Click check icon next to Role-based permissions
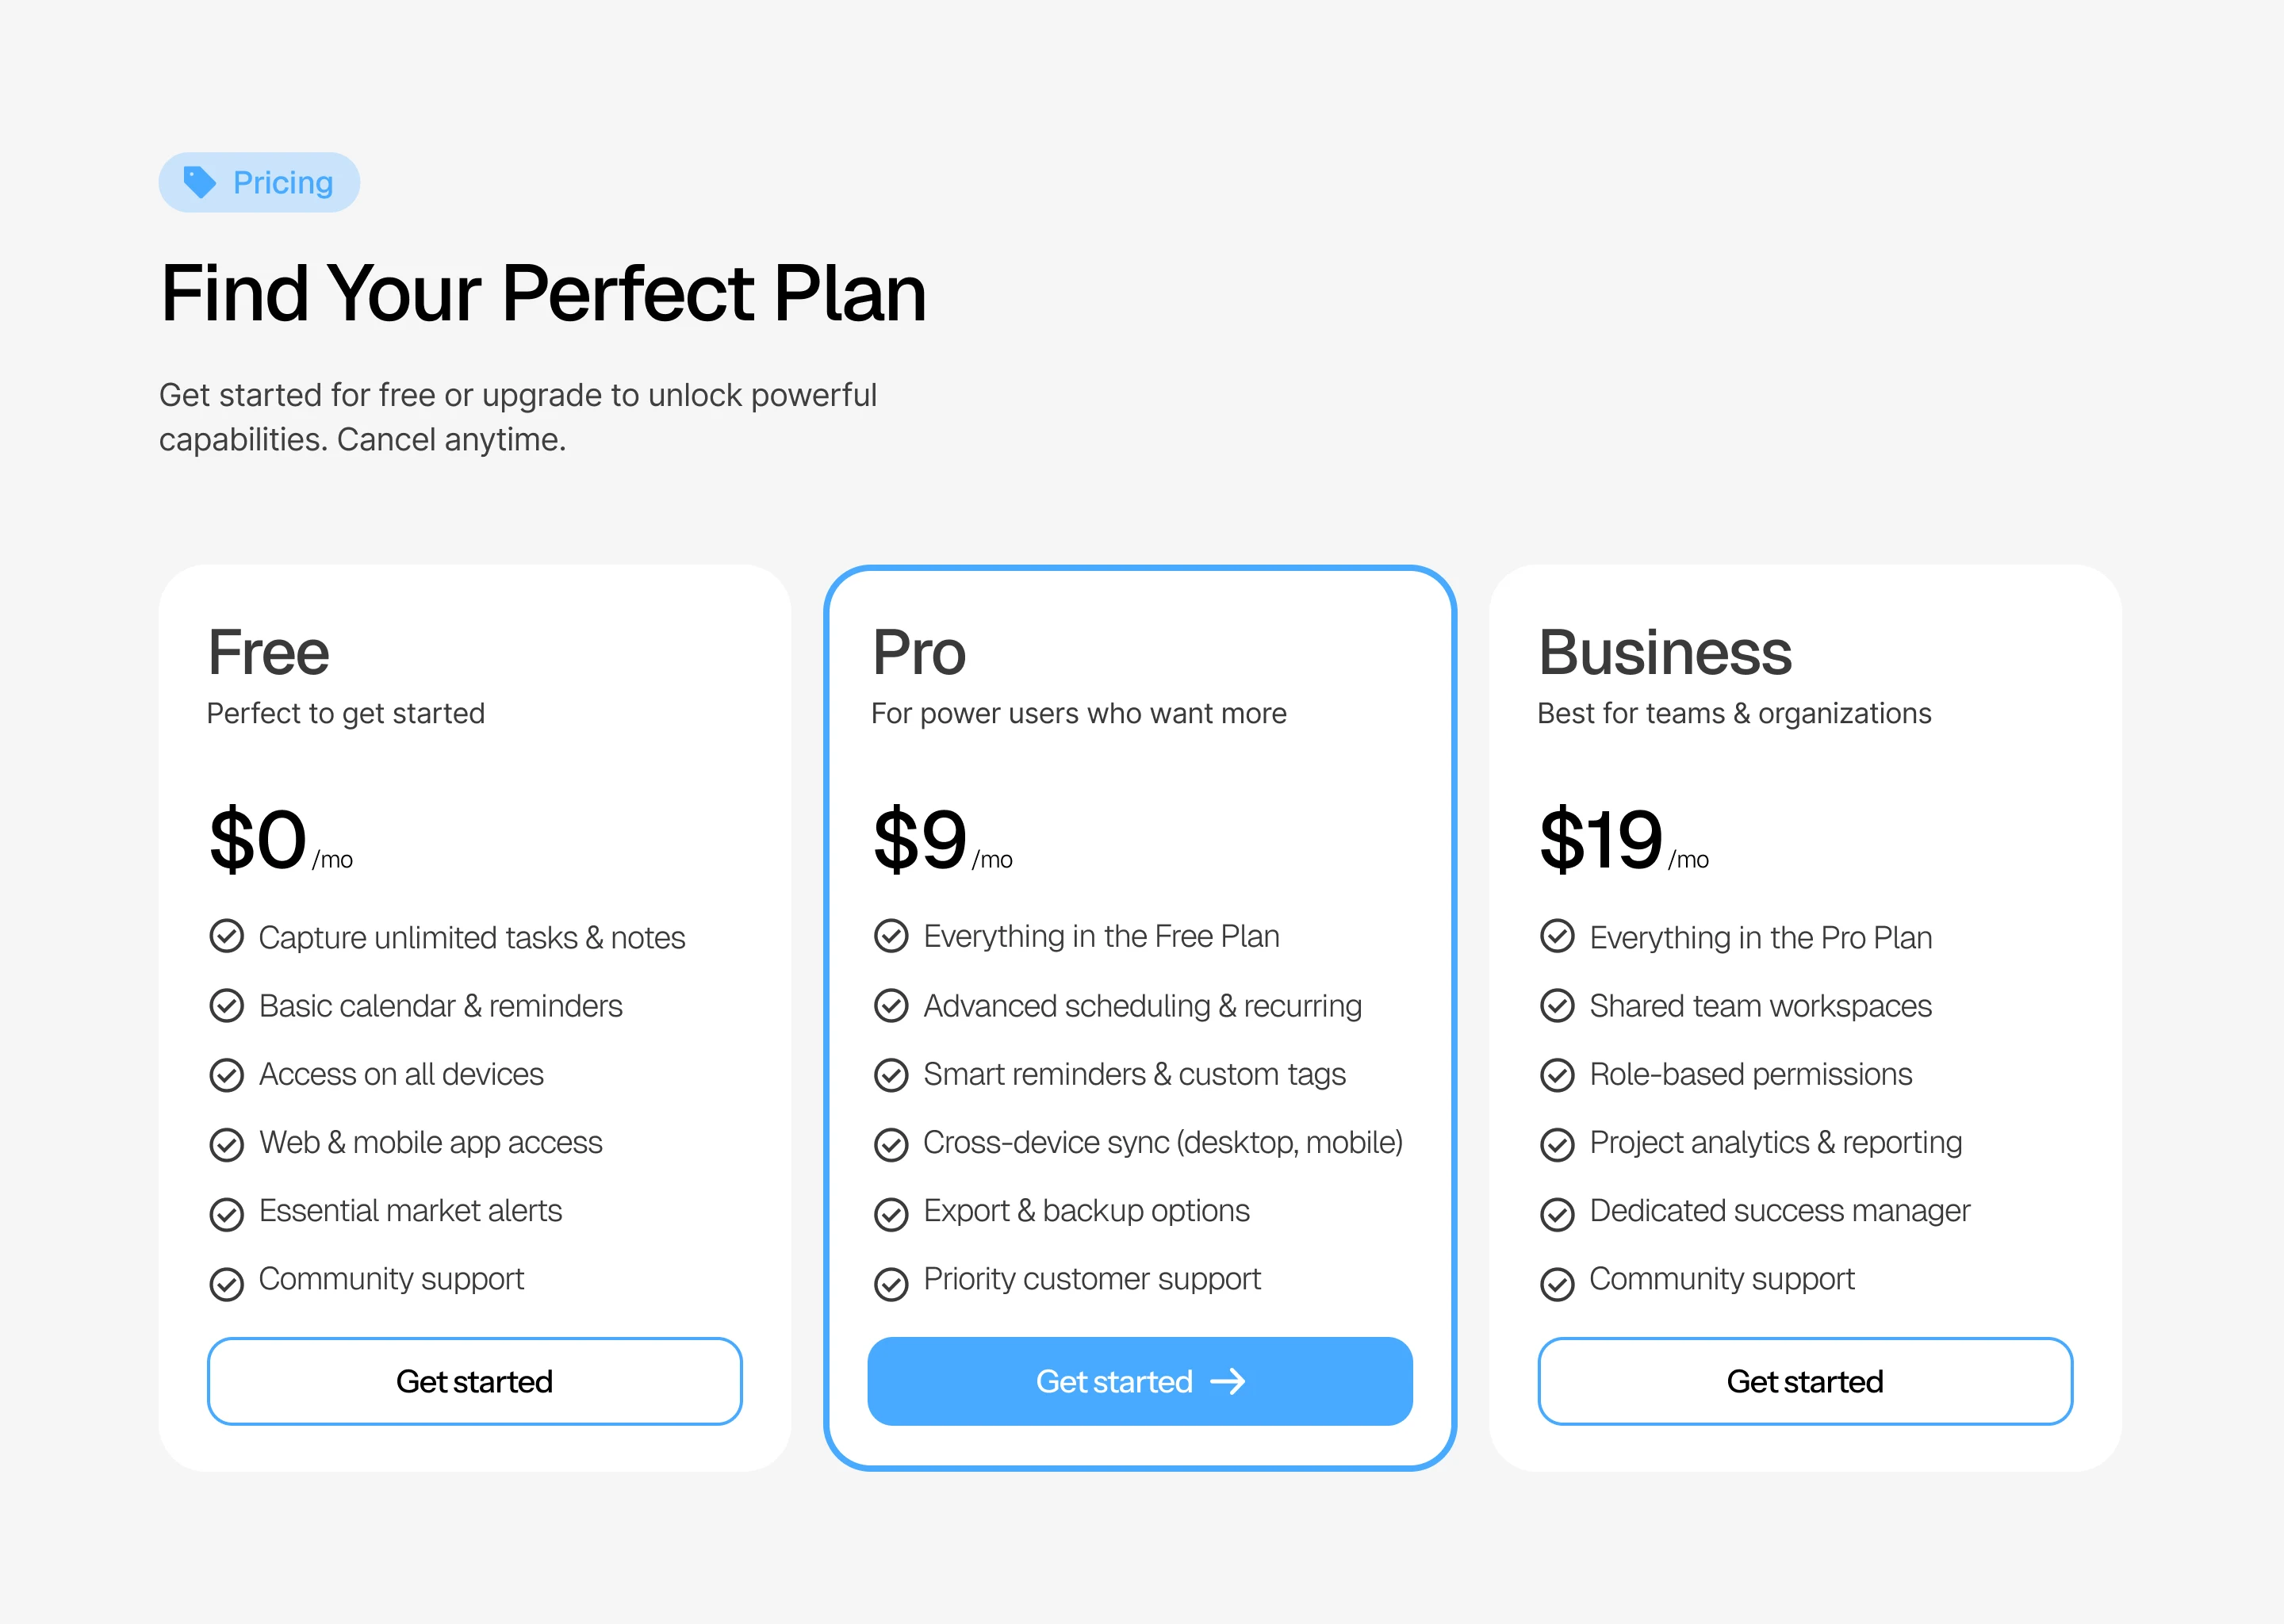The image size is (2284, 1624). pyautogui.click(x=1557, y=1075)
